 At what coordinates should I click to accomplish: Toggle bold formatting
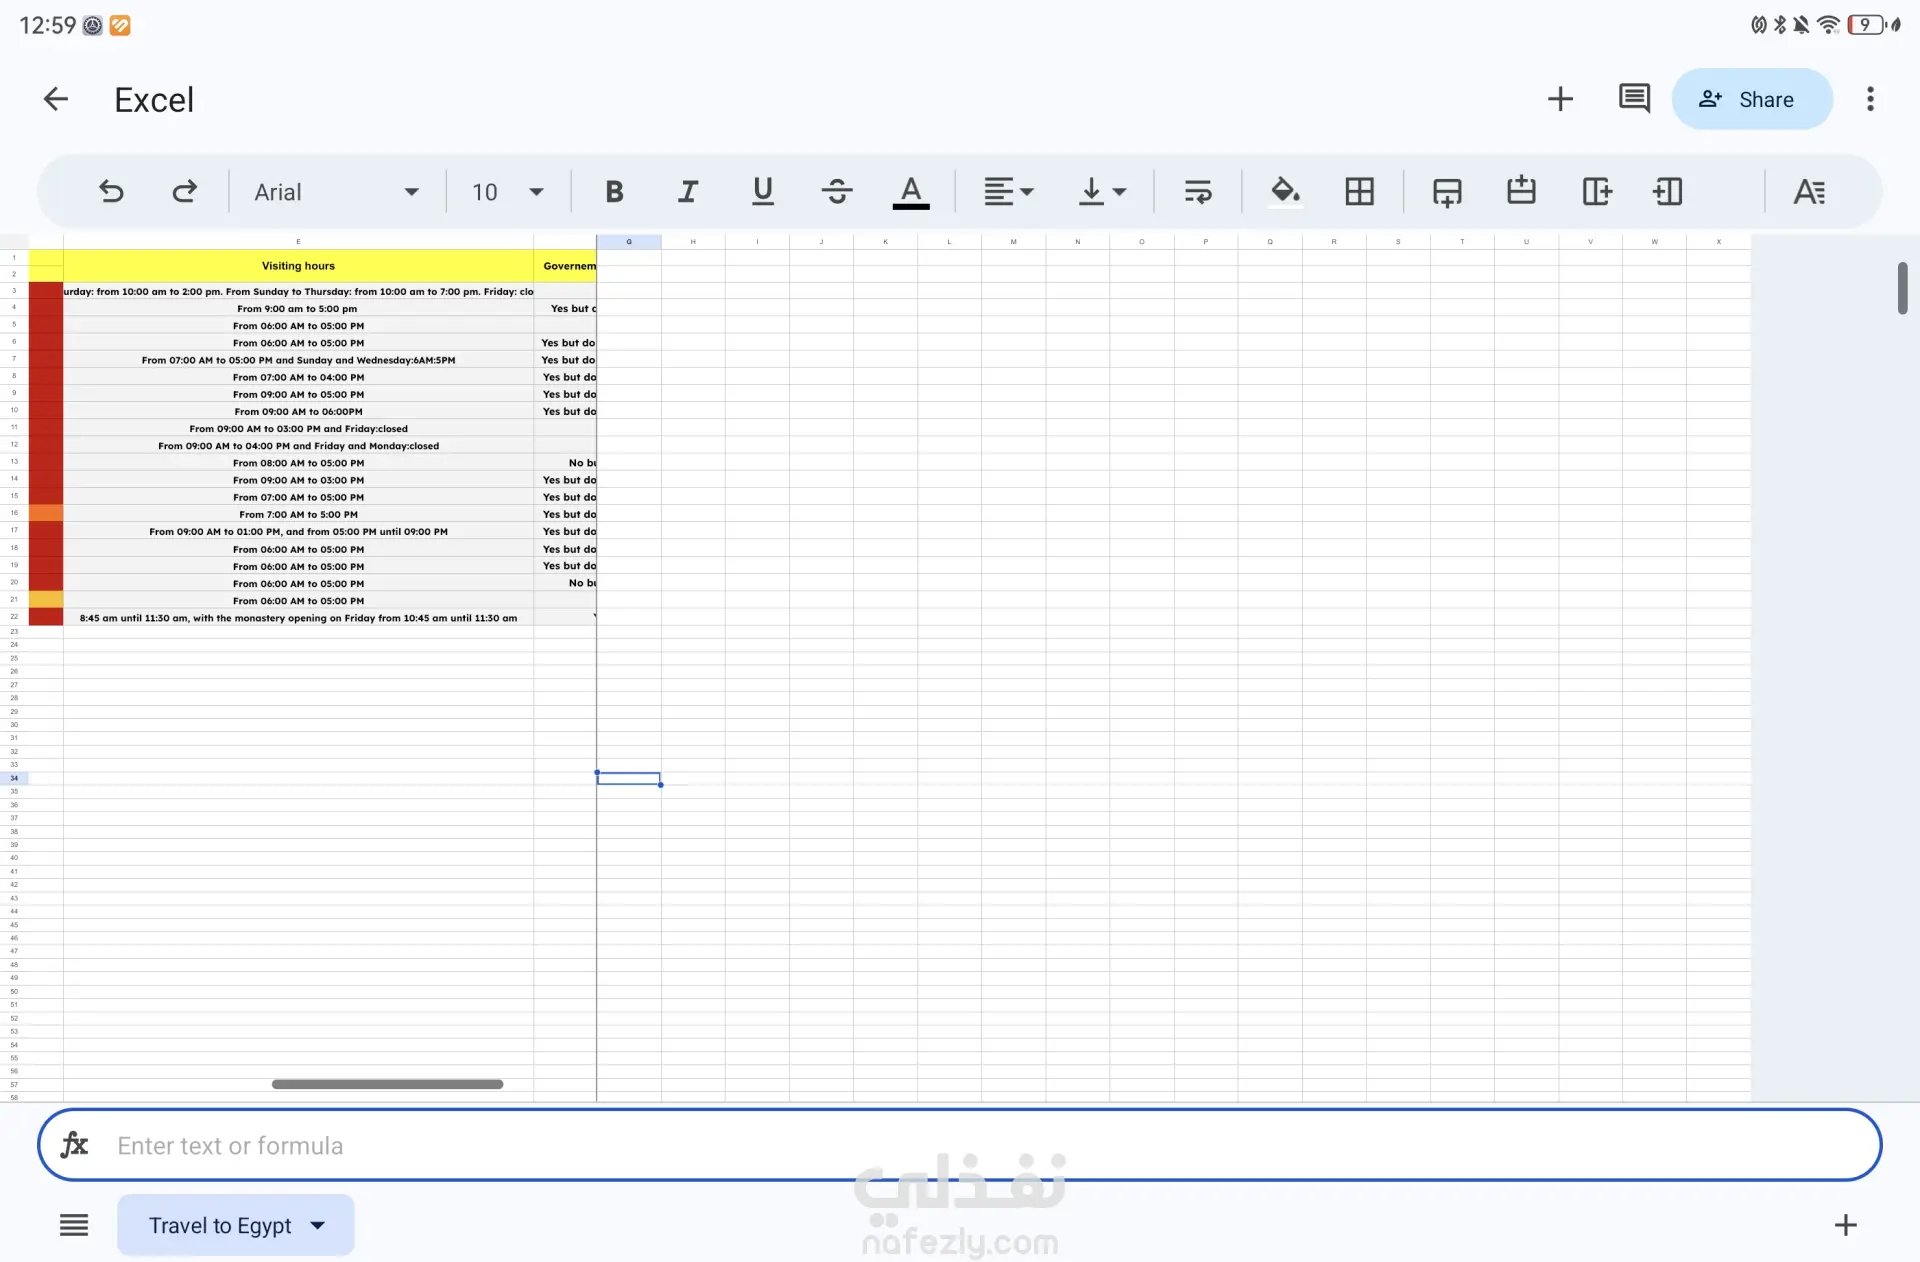614,191
